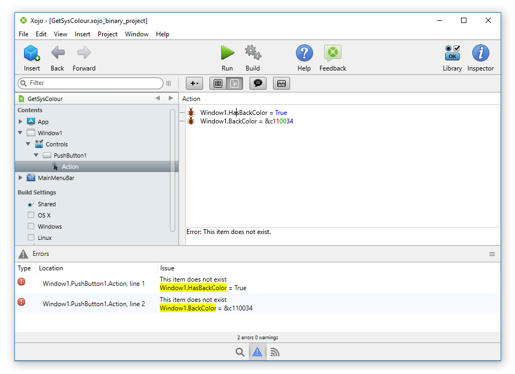Viewport: 515px width, 374px height.
Task: Show the Inspector panel
Action: (480, 53)
